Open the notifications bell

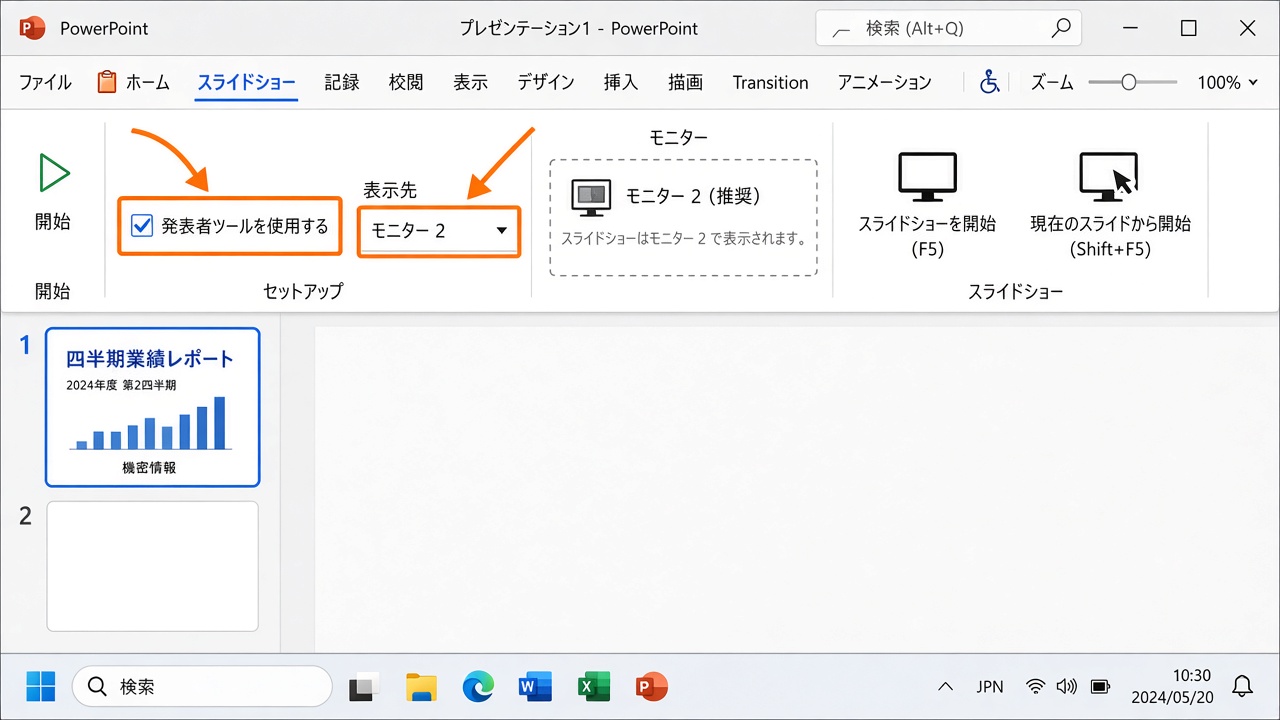[1242, 686]
